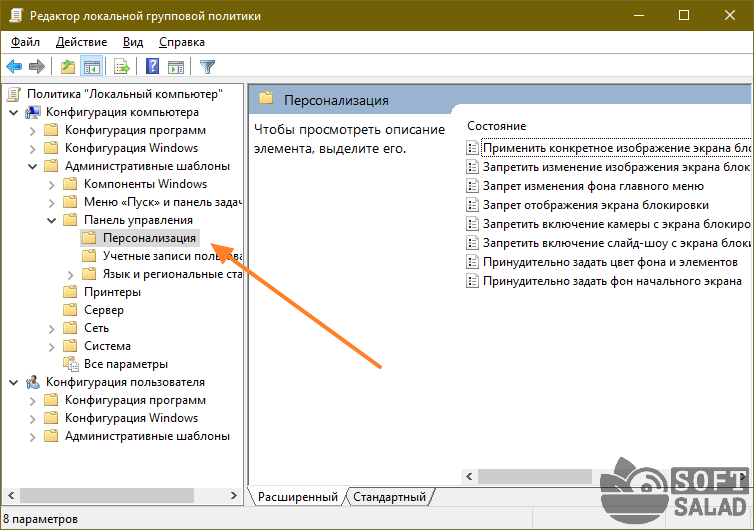This screenshot has width=754, height=530.
Task: Select 'Персонализация' in the tree
Action: point(149,238)
